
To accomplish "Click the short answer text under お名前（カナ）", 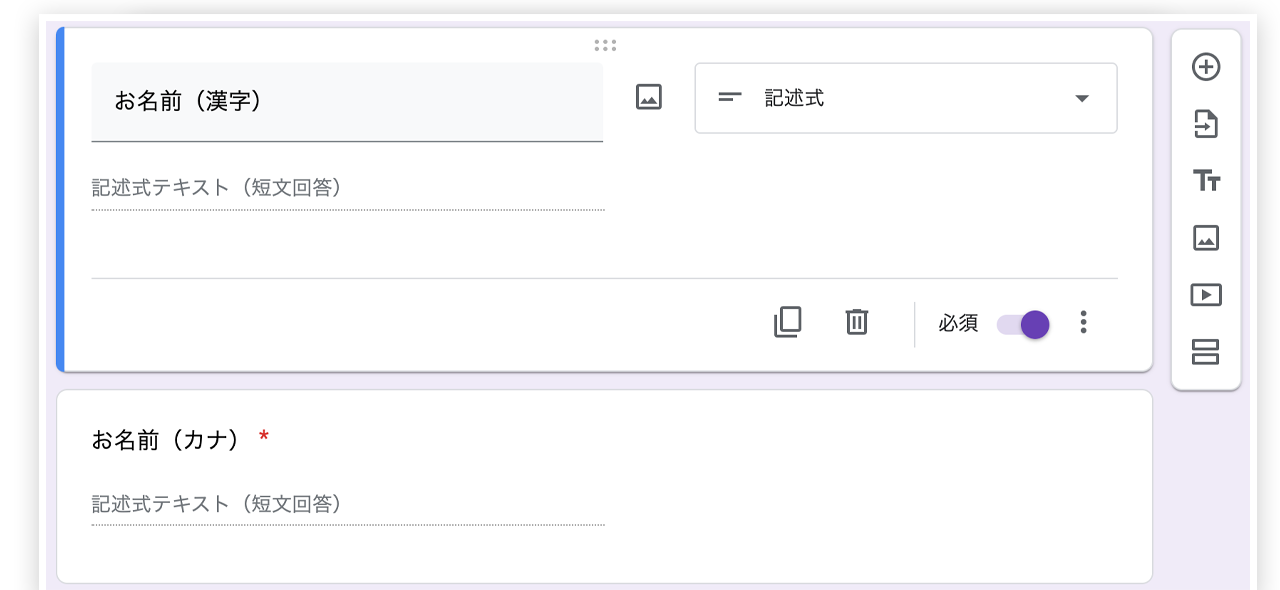I will [x=217, y=504].
